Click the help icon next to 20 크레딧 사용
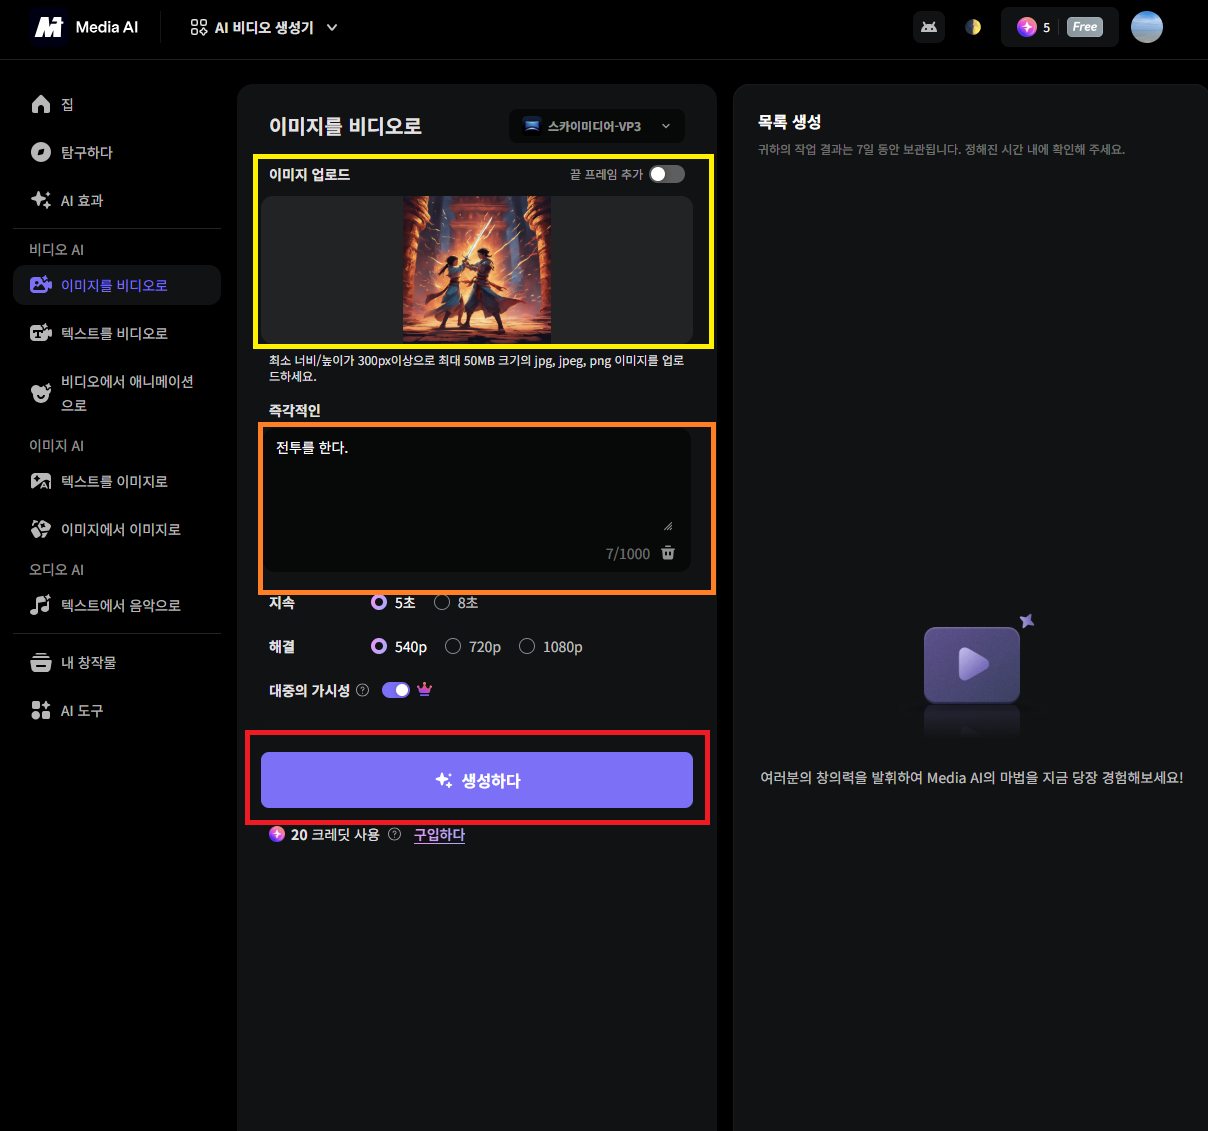 (x=394, y=834)
